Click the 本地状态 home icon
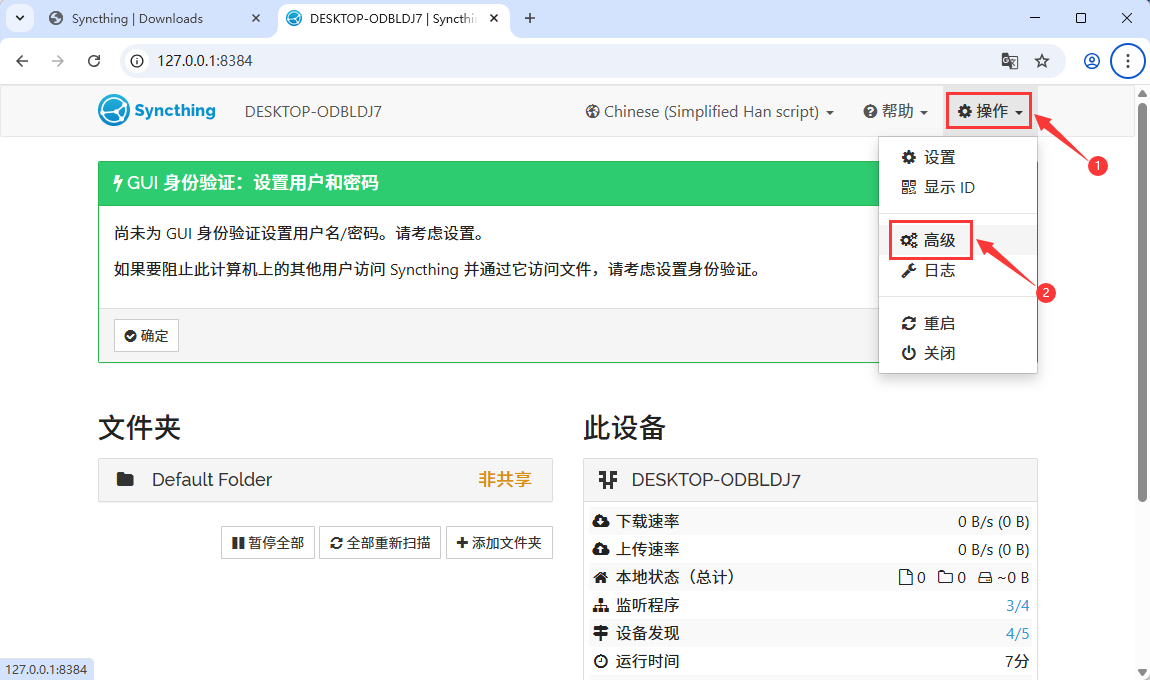The image size is (1150, 681). [x=601, y=578]
